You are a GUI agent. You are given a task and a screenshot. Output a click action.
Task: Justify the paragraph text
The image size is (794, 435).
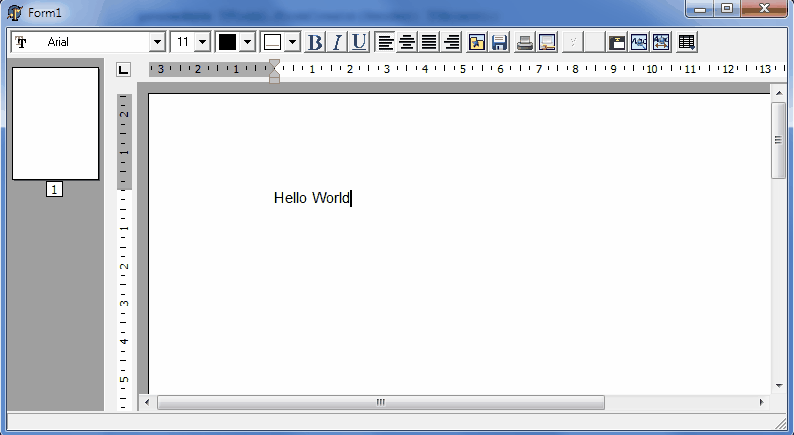click(x=429, y=42)
